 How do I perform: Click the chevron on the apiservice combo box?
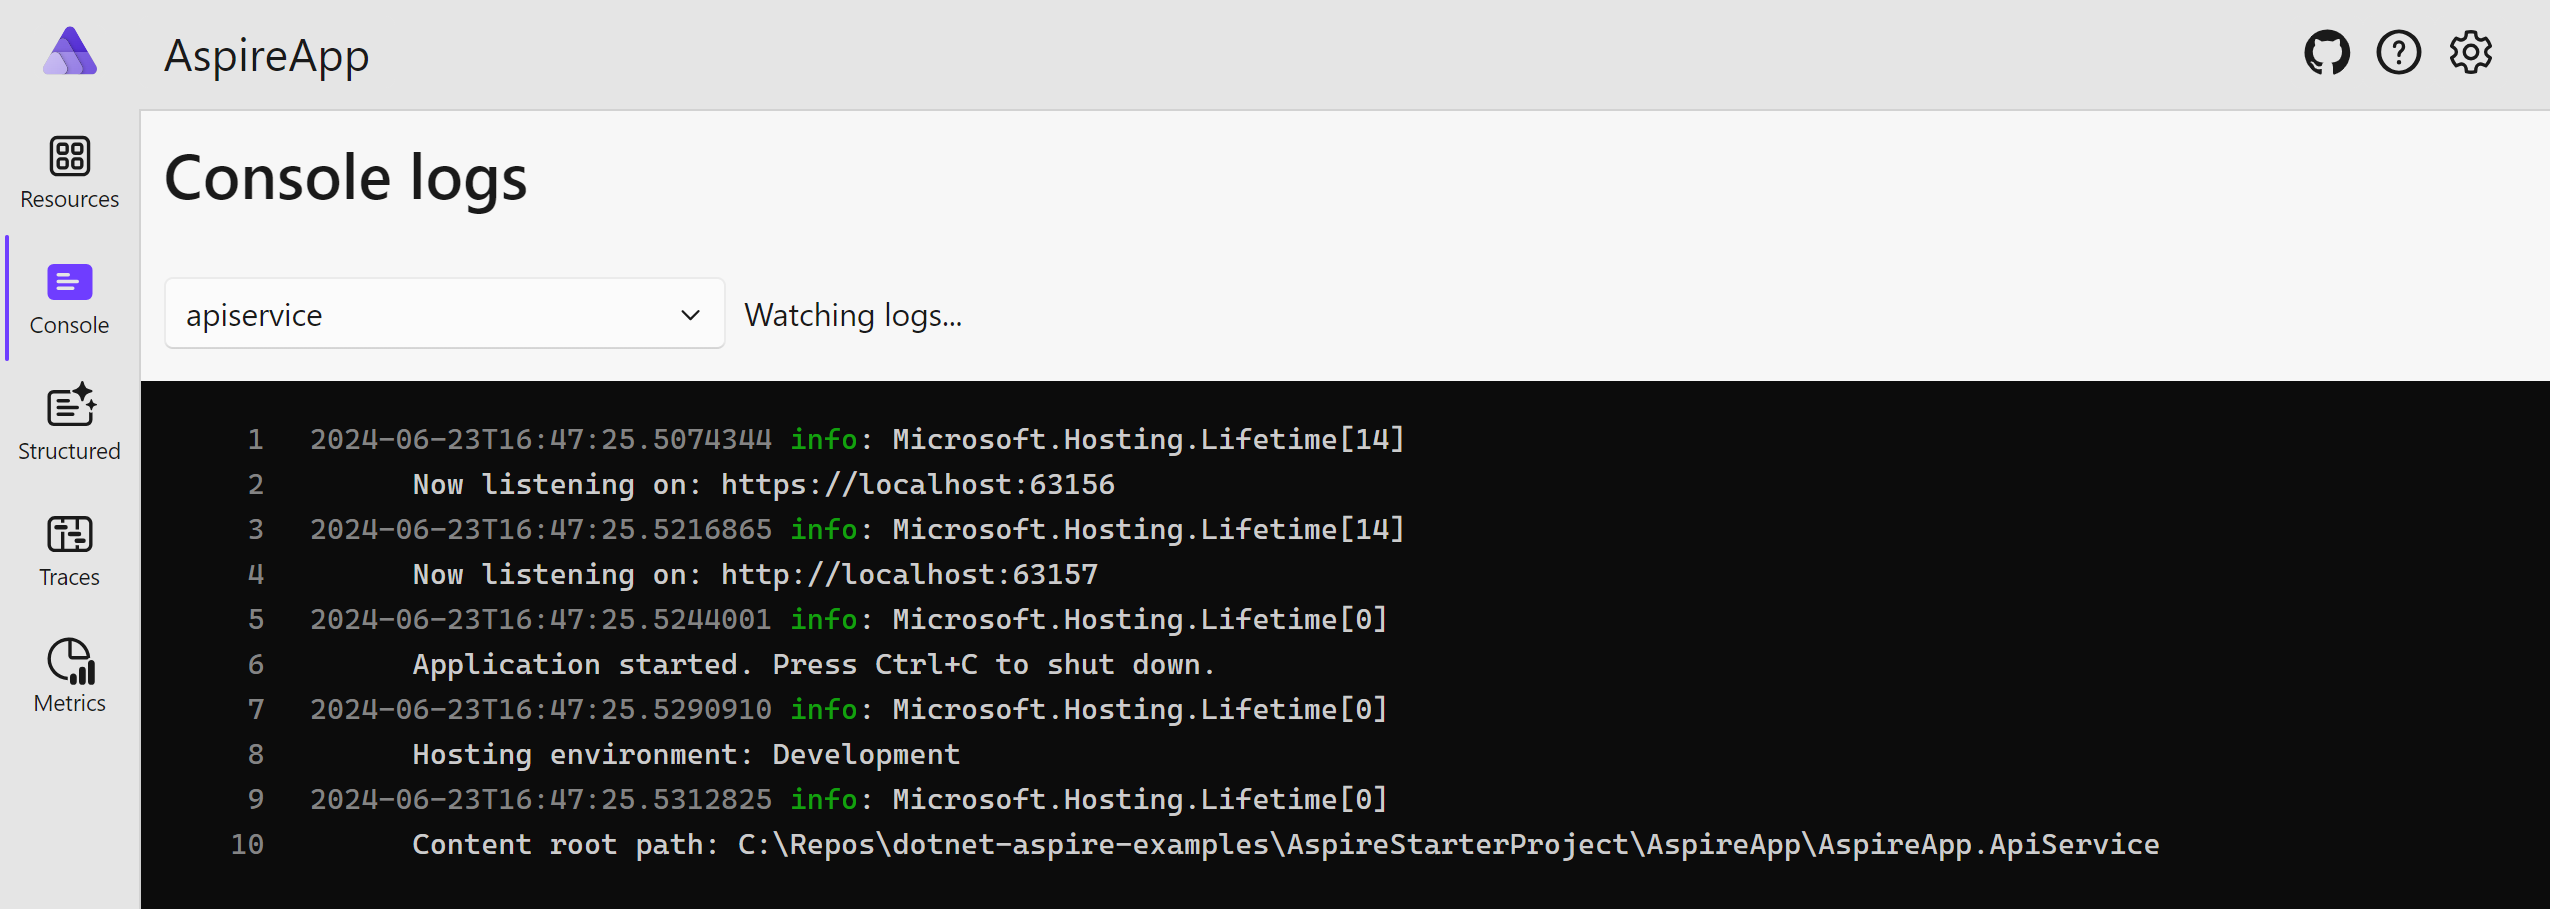click(690, 313)
